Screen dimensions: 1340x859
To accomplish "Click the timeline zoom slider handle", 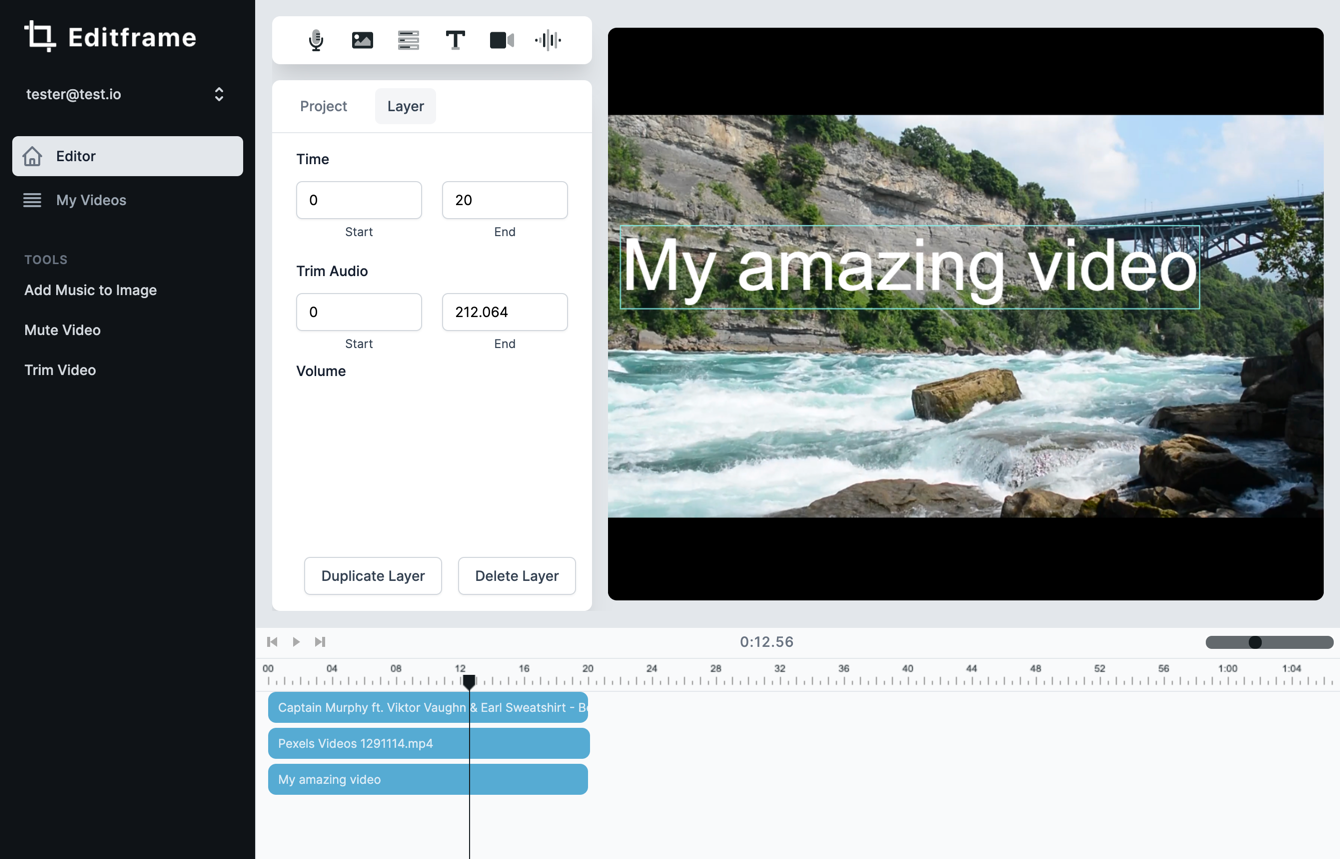I will (1255, 642).
